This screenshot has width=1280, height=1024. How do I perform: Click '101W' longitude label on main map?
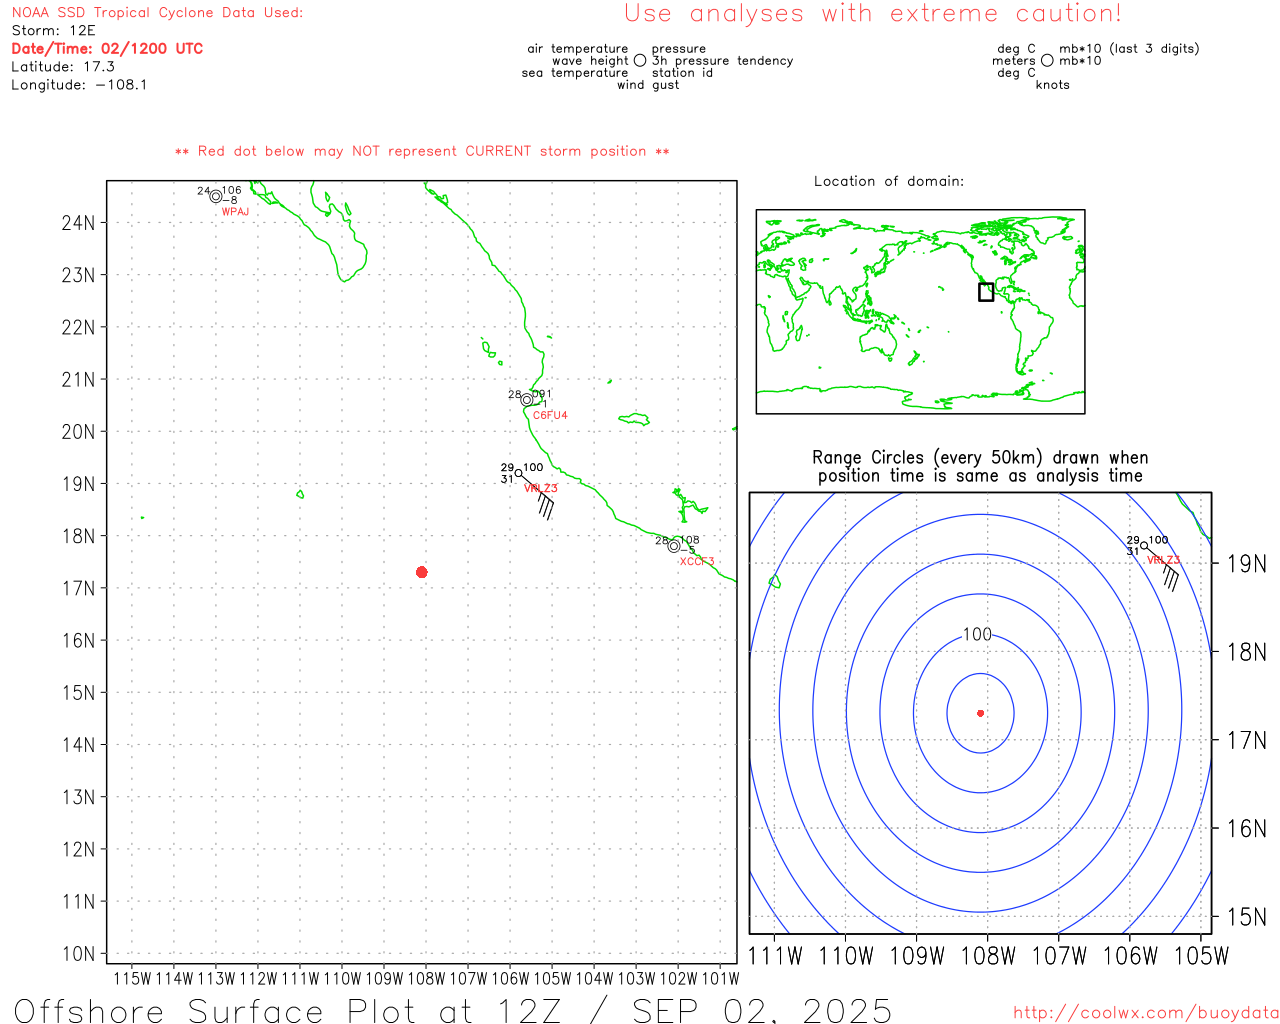coord(720,978)
